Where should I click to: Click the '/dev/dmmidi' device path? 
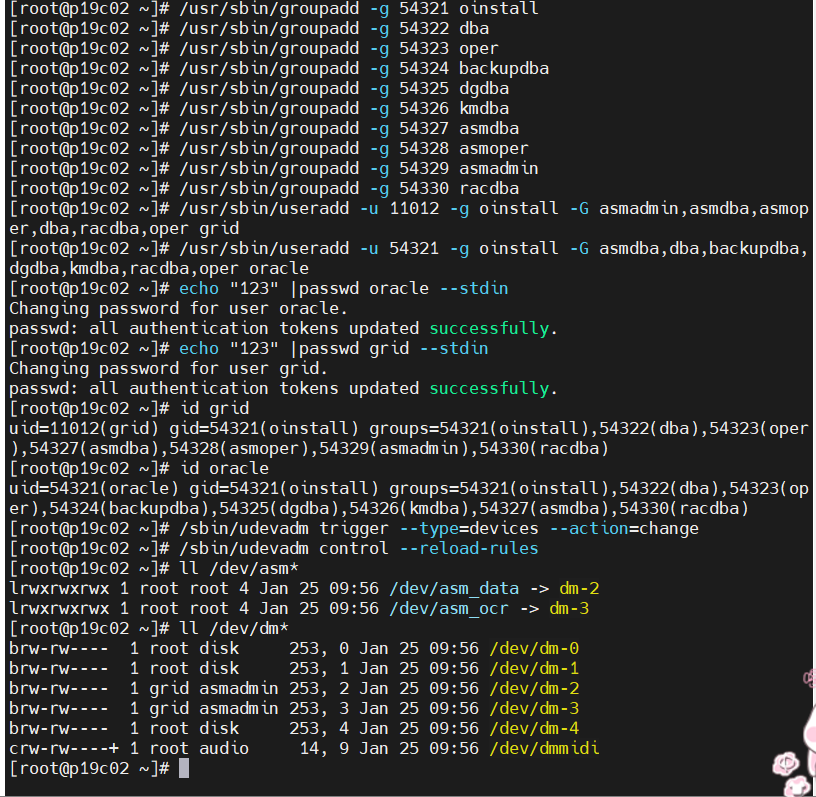[x=544, y=749]
